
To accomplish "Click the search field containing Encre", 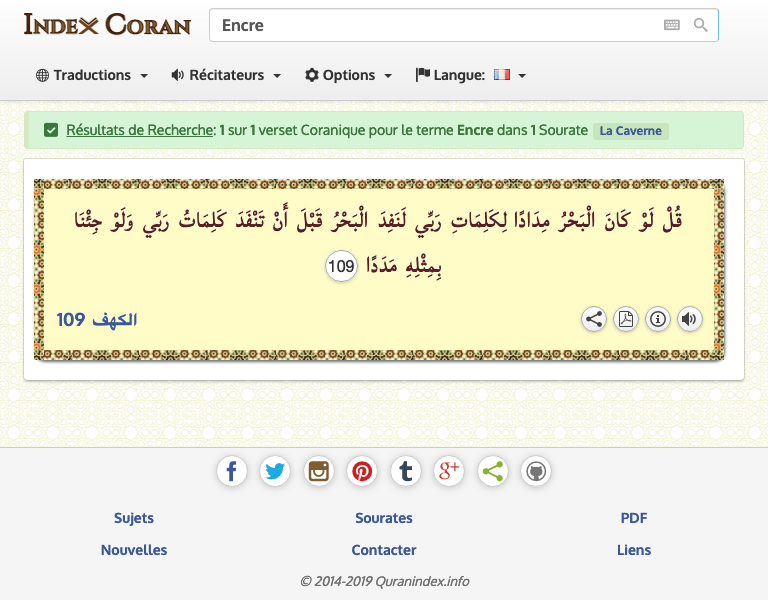I will [435, 25].
